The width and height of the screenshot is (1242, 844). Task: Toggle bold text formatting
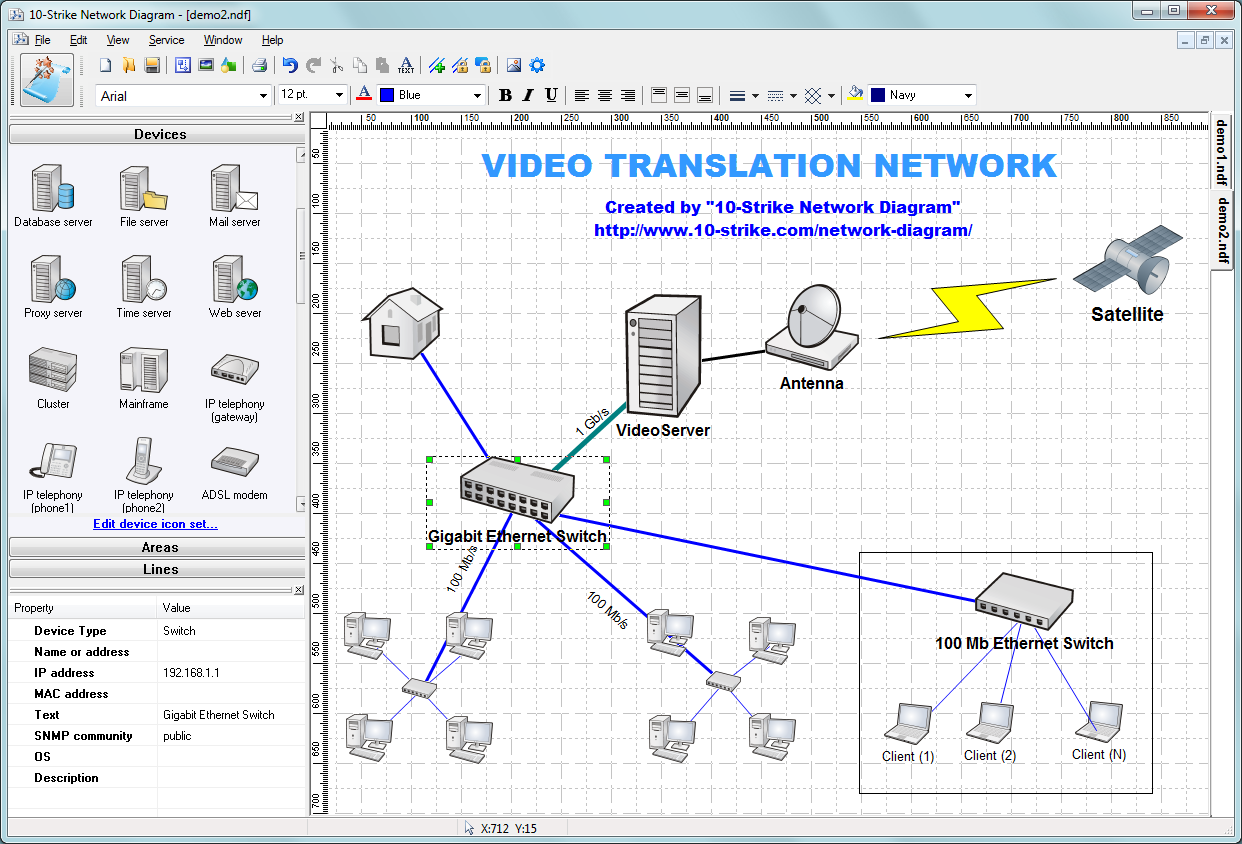[505, 94]
